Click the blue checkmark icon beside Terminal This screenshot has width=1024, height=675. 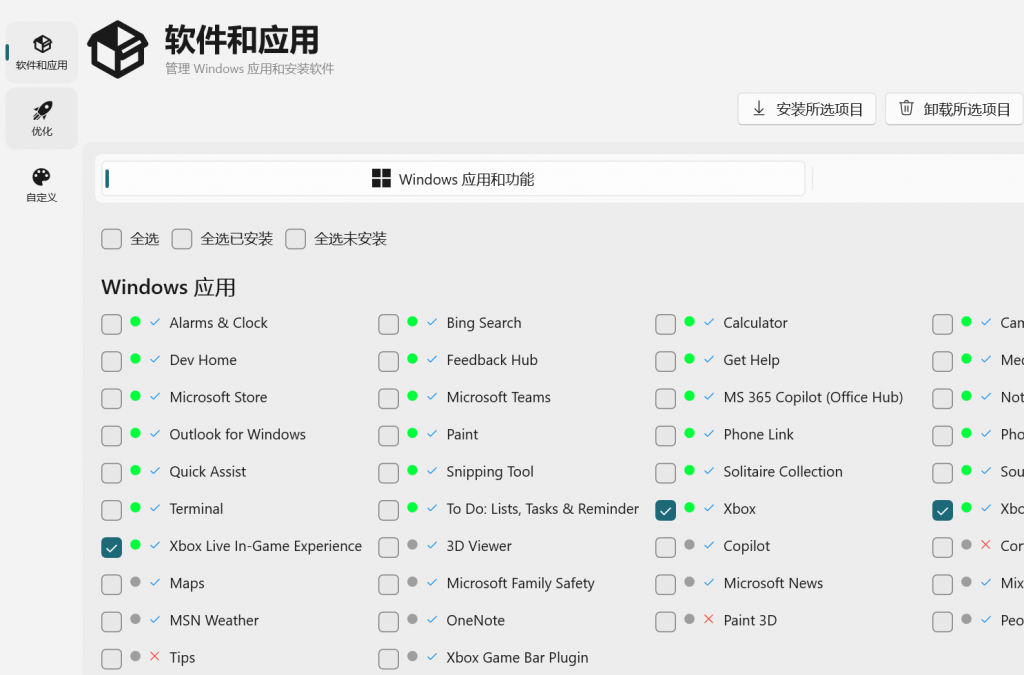(x=155, y=508)
